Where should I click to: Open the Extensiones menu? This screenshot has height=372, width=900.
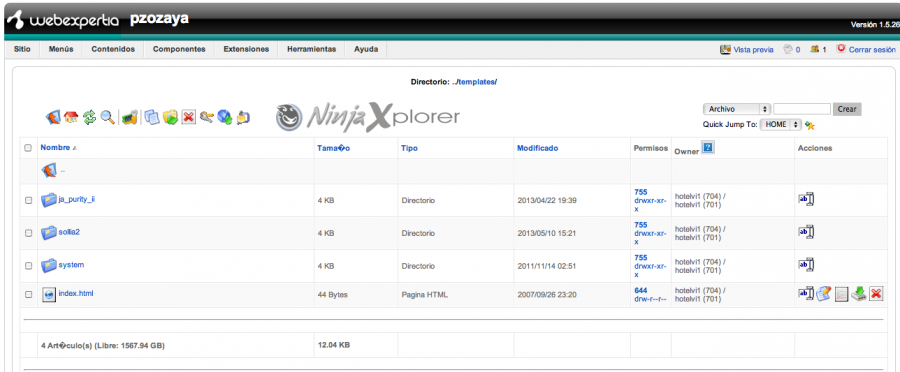coord(246,49)
